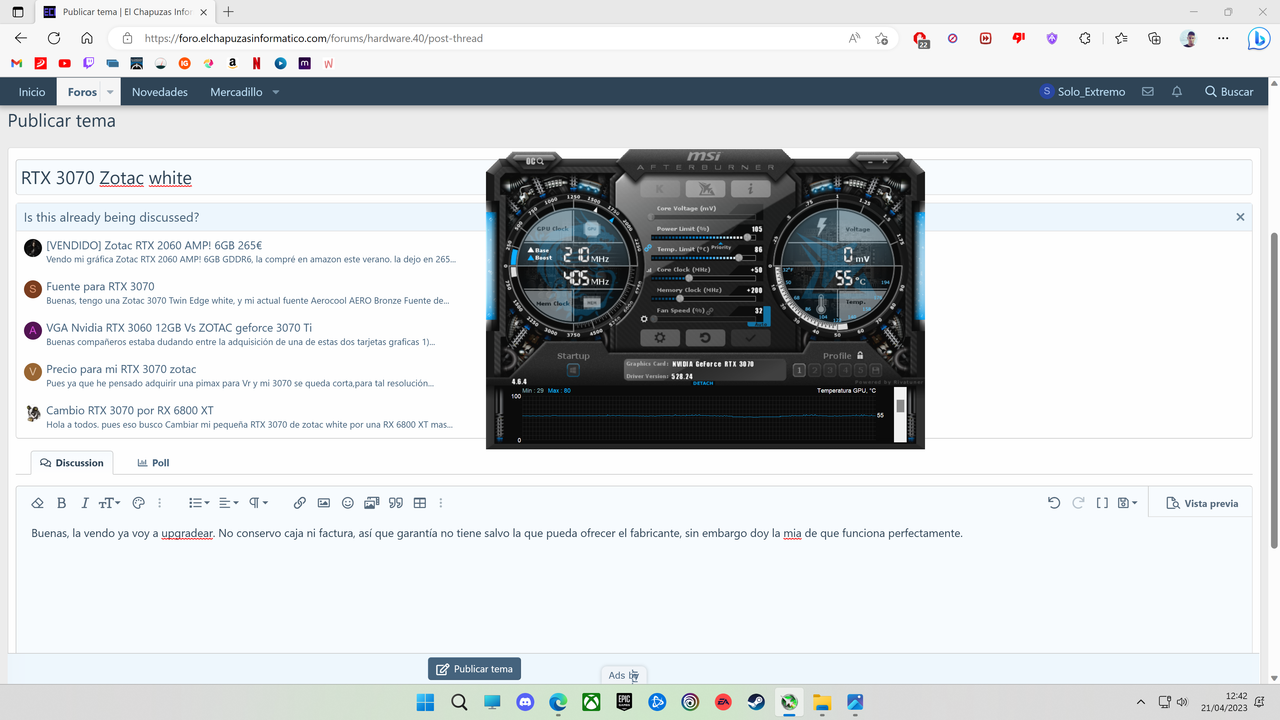This screenshot has width=1280, height=720.
Task: Open YouTube bookmark in favorites bar
Action: tap(65, 63)
